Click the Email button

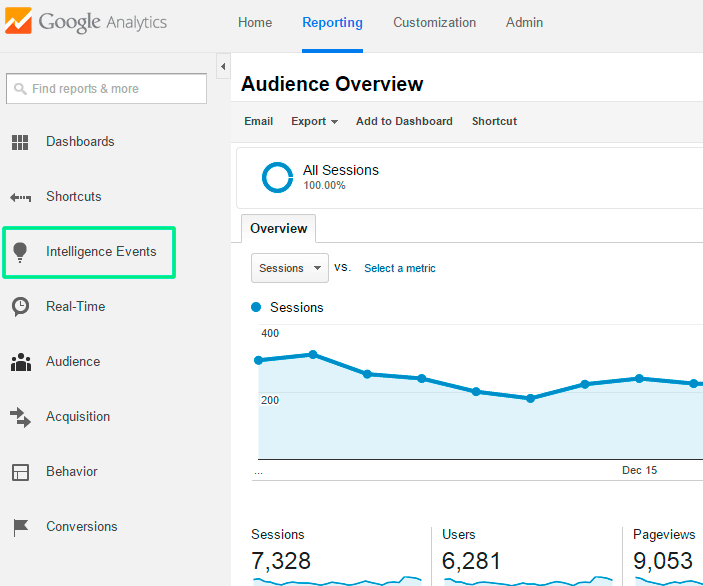[258, 121]
